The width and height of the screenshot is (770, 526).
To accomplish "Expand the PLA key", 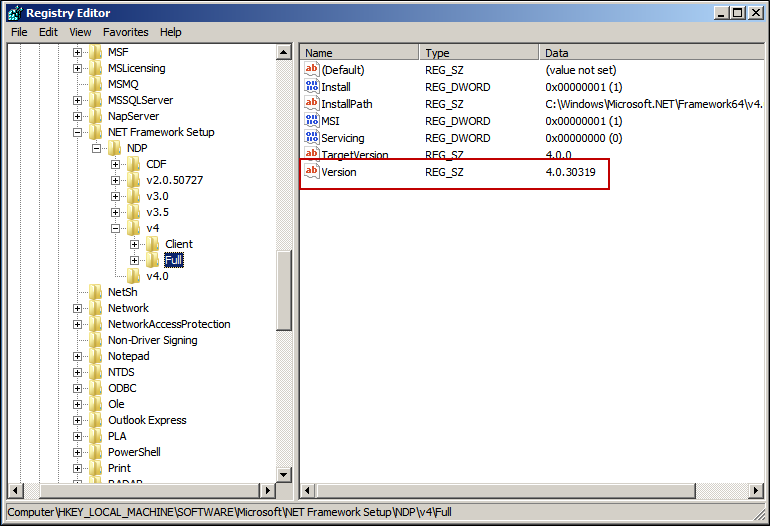I will (x=77, y=436).
